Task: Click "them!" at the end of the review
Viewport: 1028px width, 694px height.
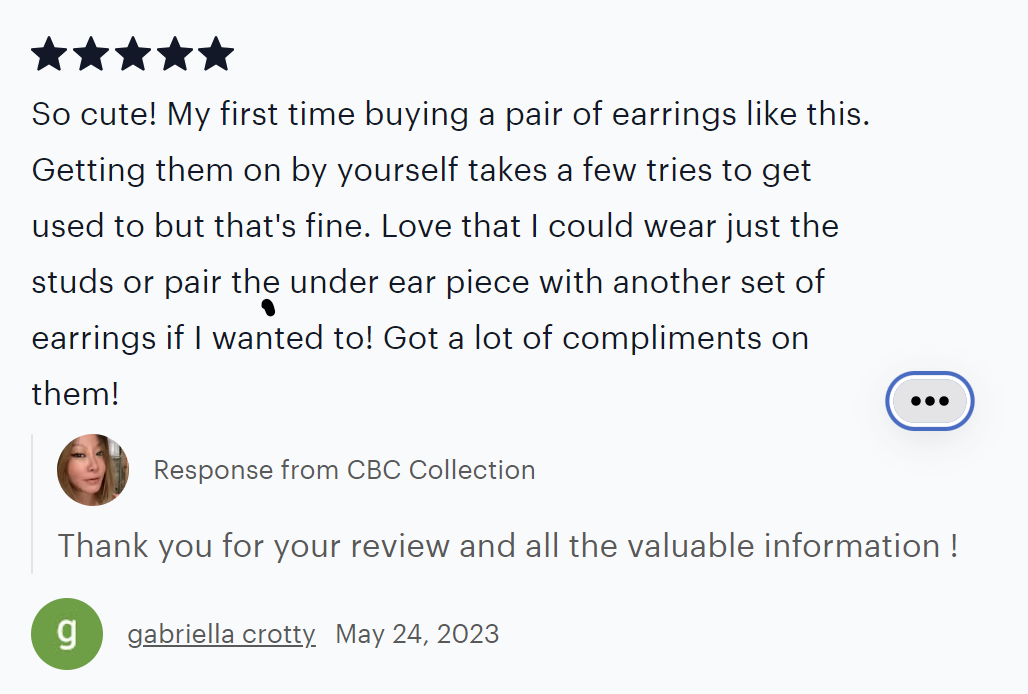Action: [x=75, y=395]
